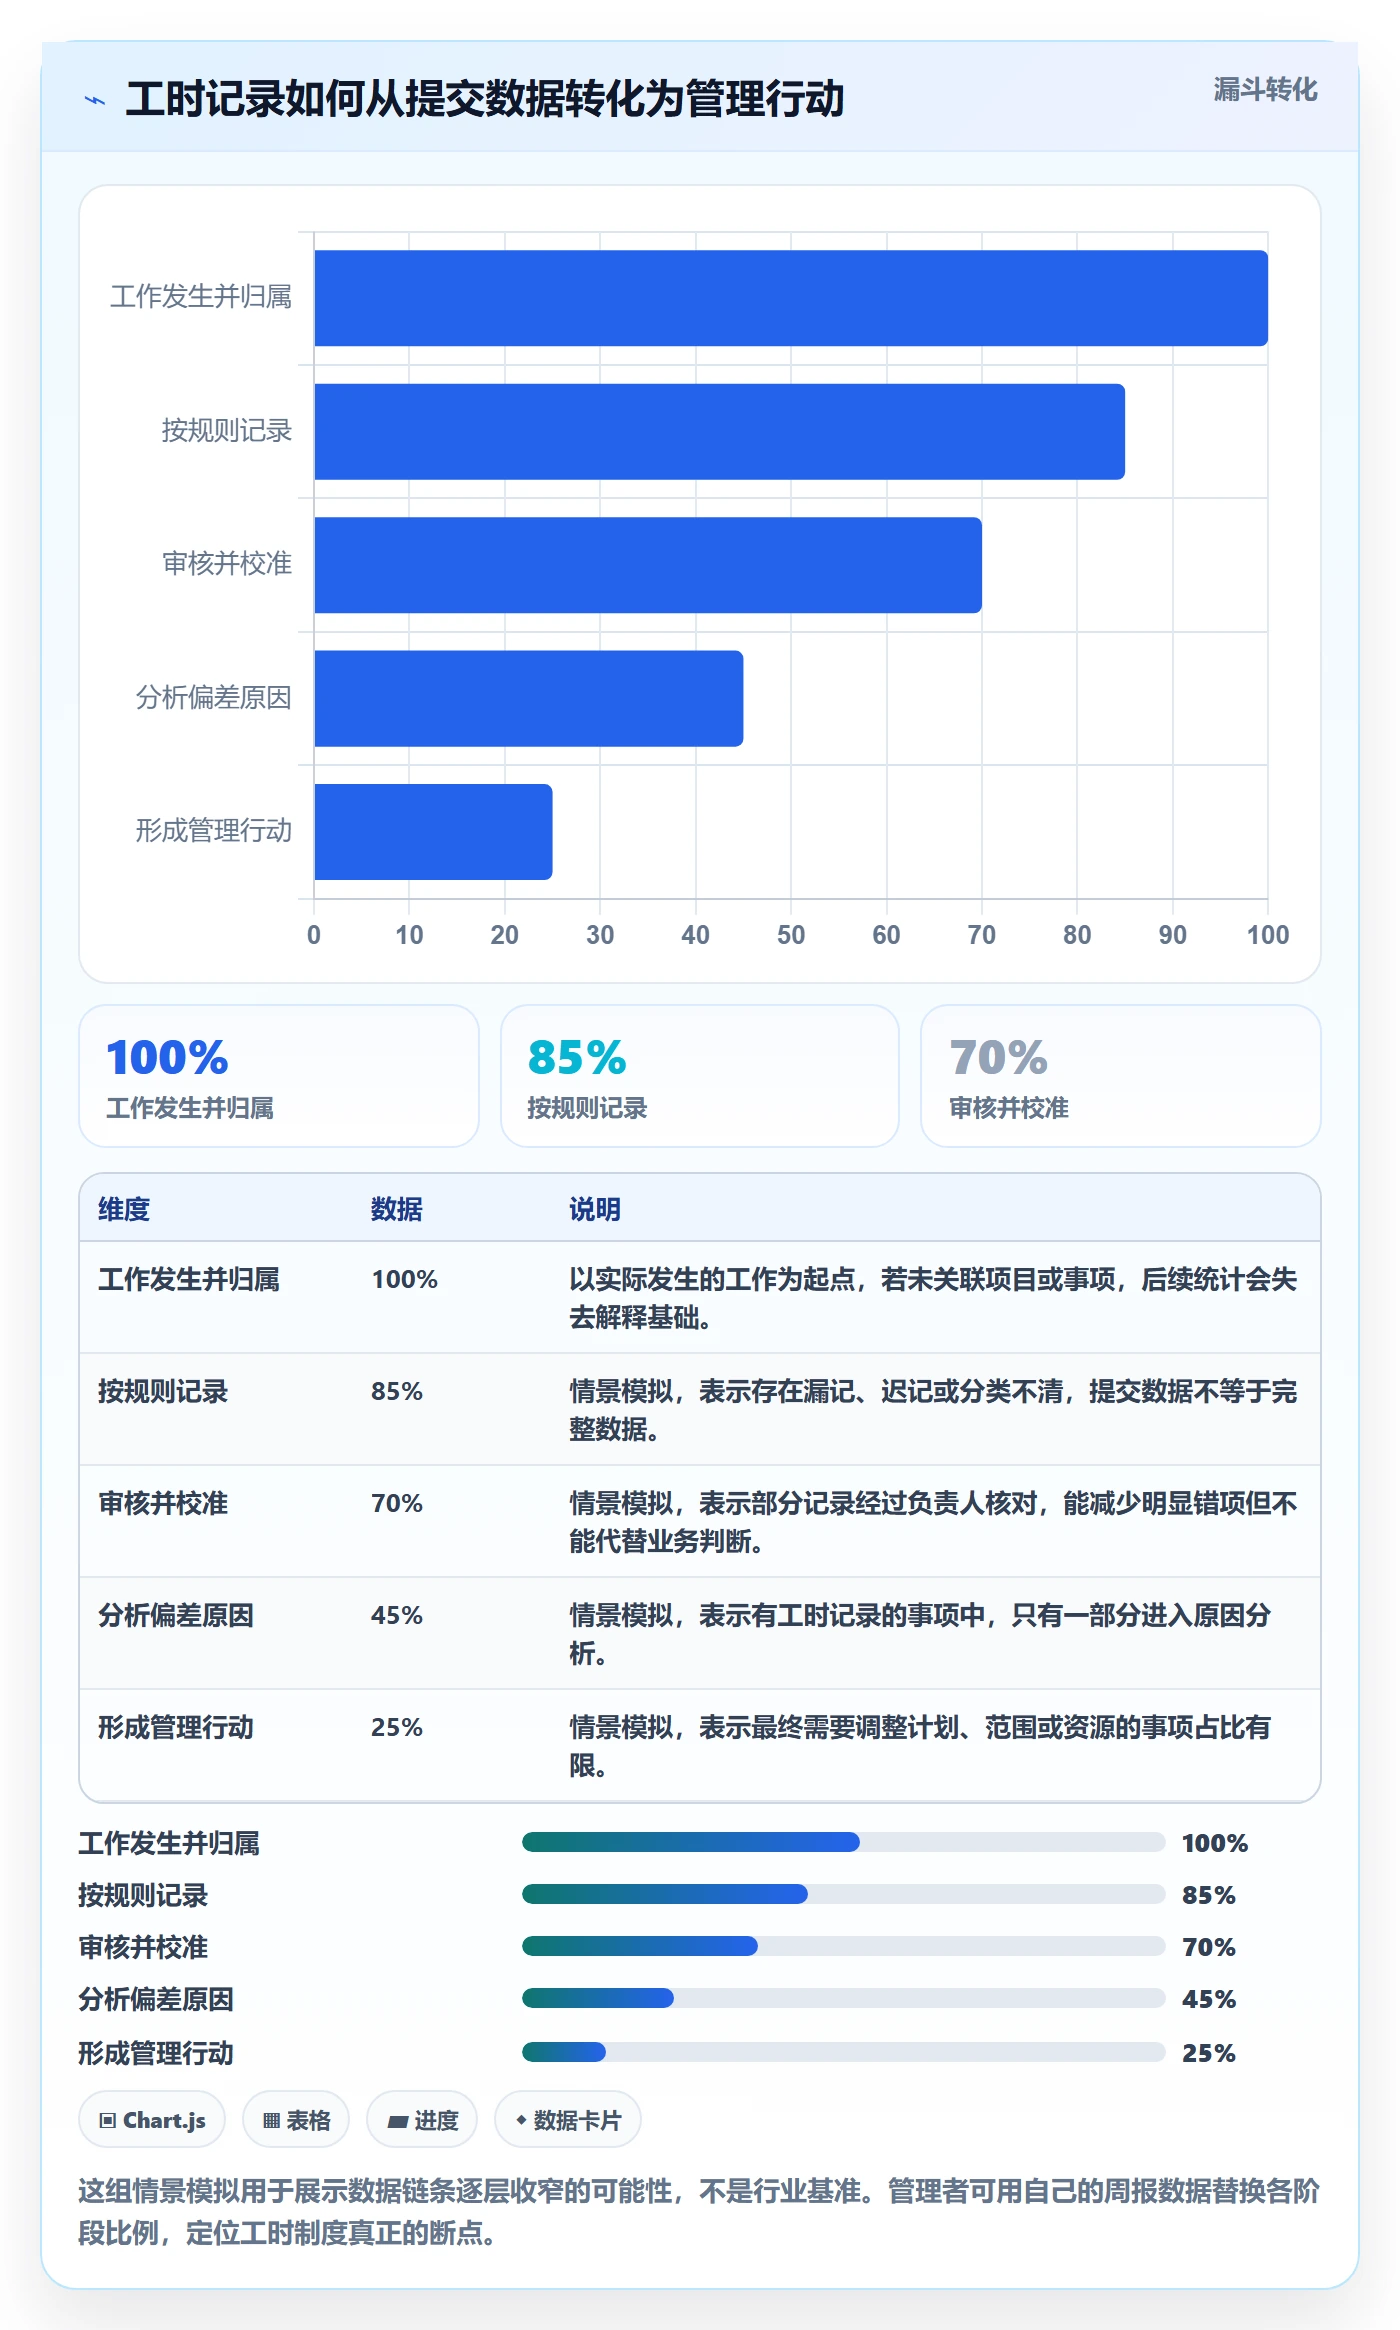Click the footer note starting 这组情景模拟

coord(699,2211)
